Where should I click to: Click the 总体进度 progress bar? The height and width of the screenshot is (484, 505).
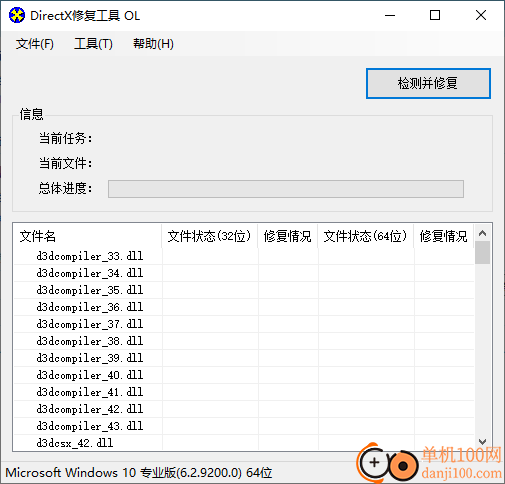click(286, 189)
